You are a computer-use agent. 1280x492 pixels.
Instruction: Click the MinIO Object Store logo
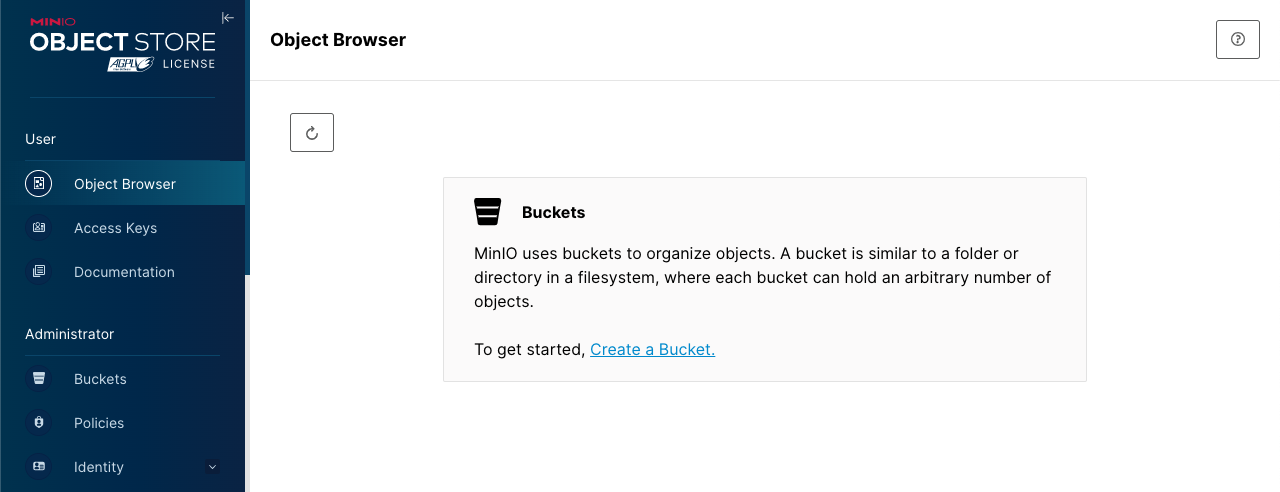122,44
